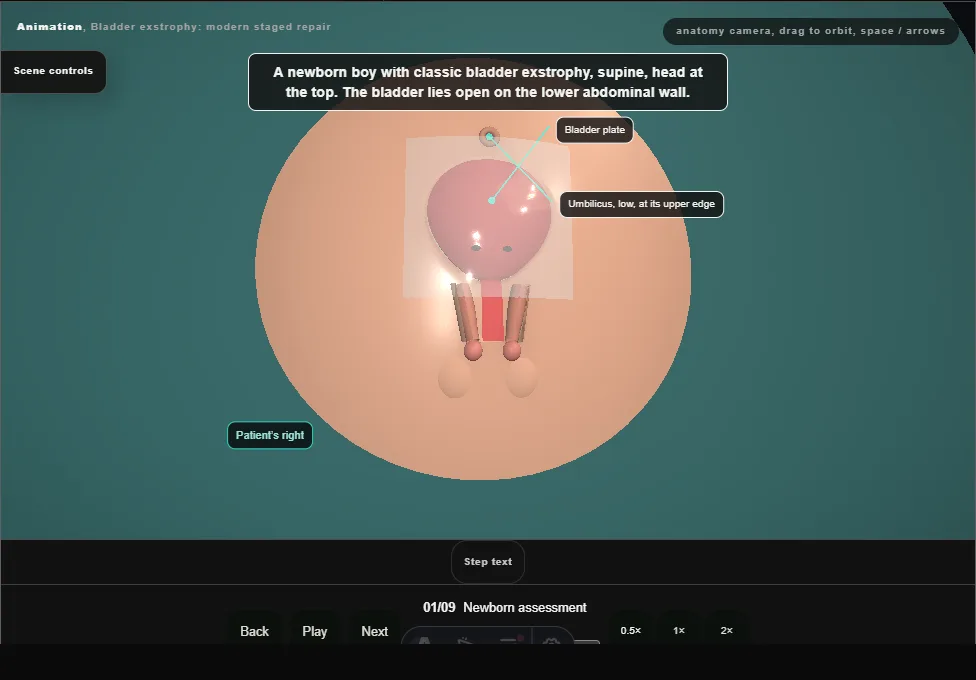Click the Patient's right orientation label
976x680 pixels.
pyautogui.click(x=270, y=435)
